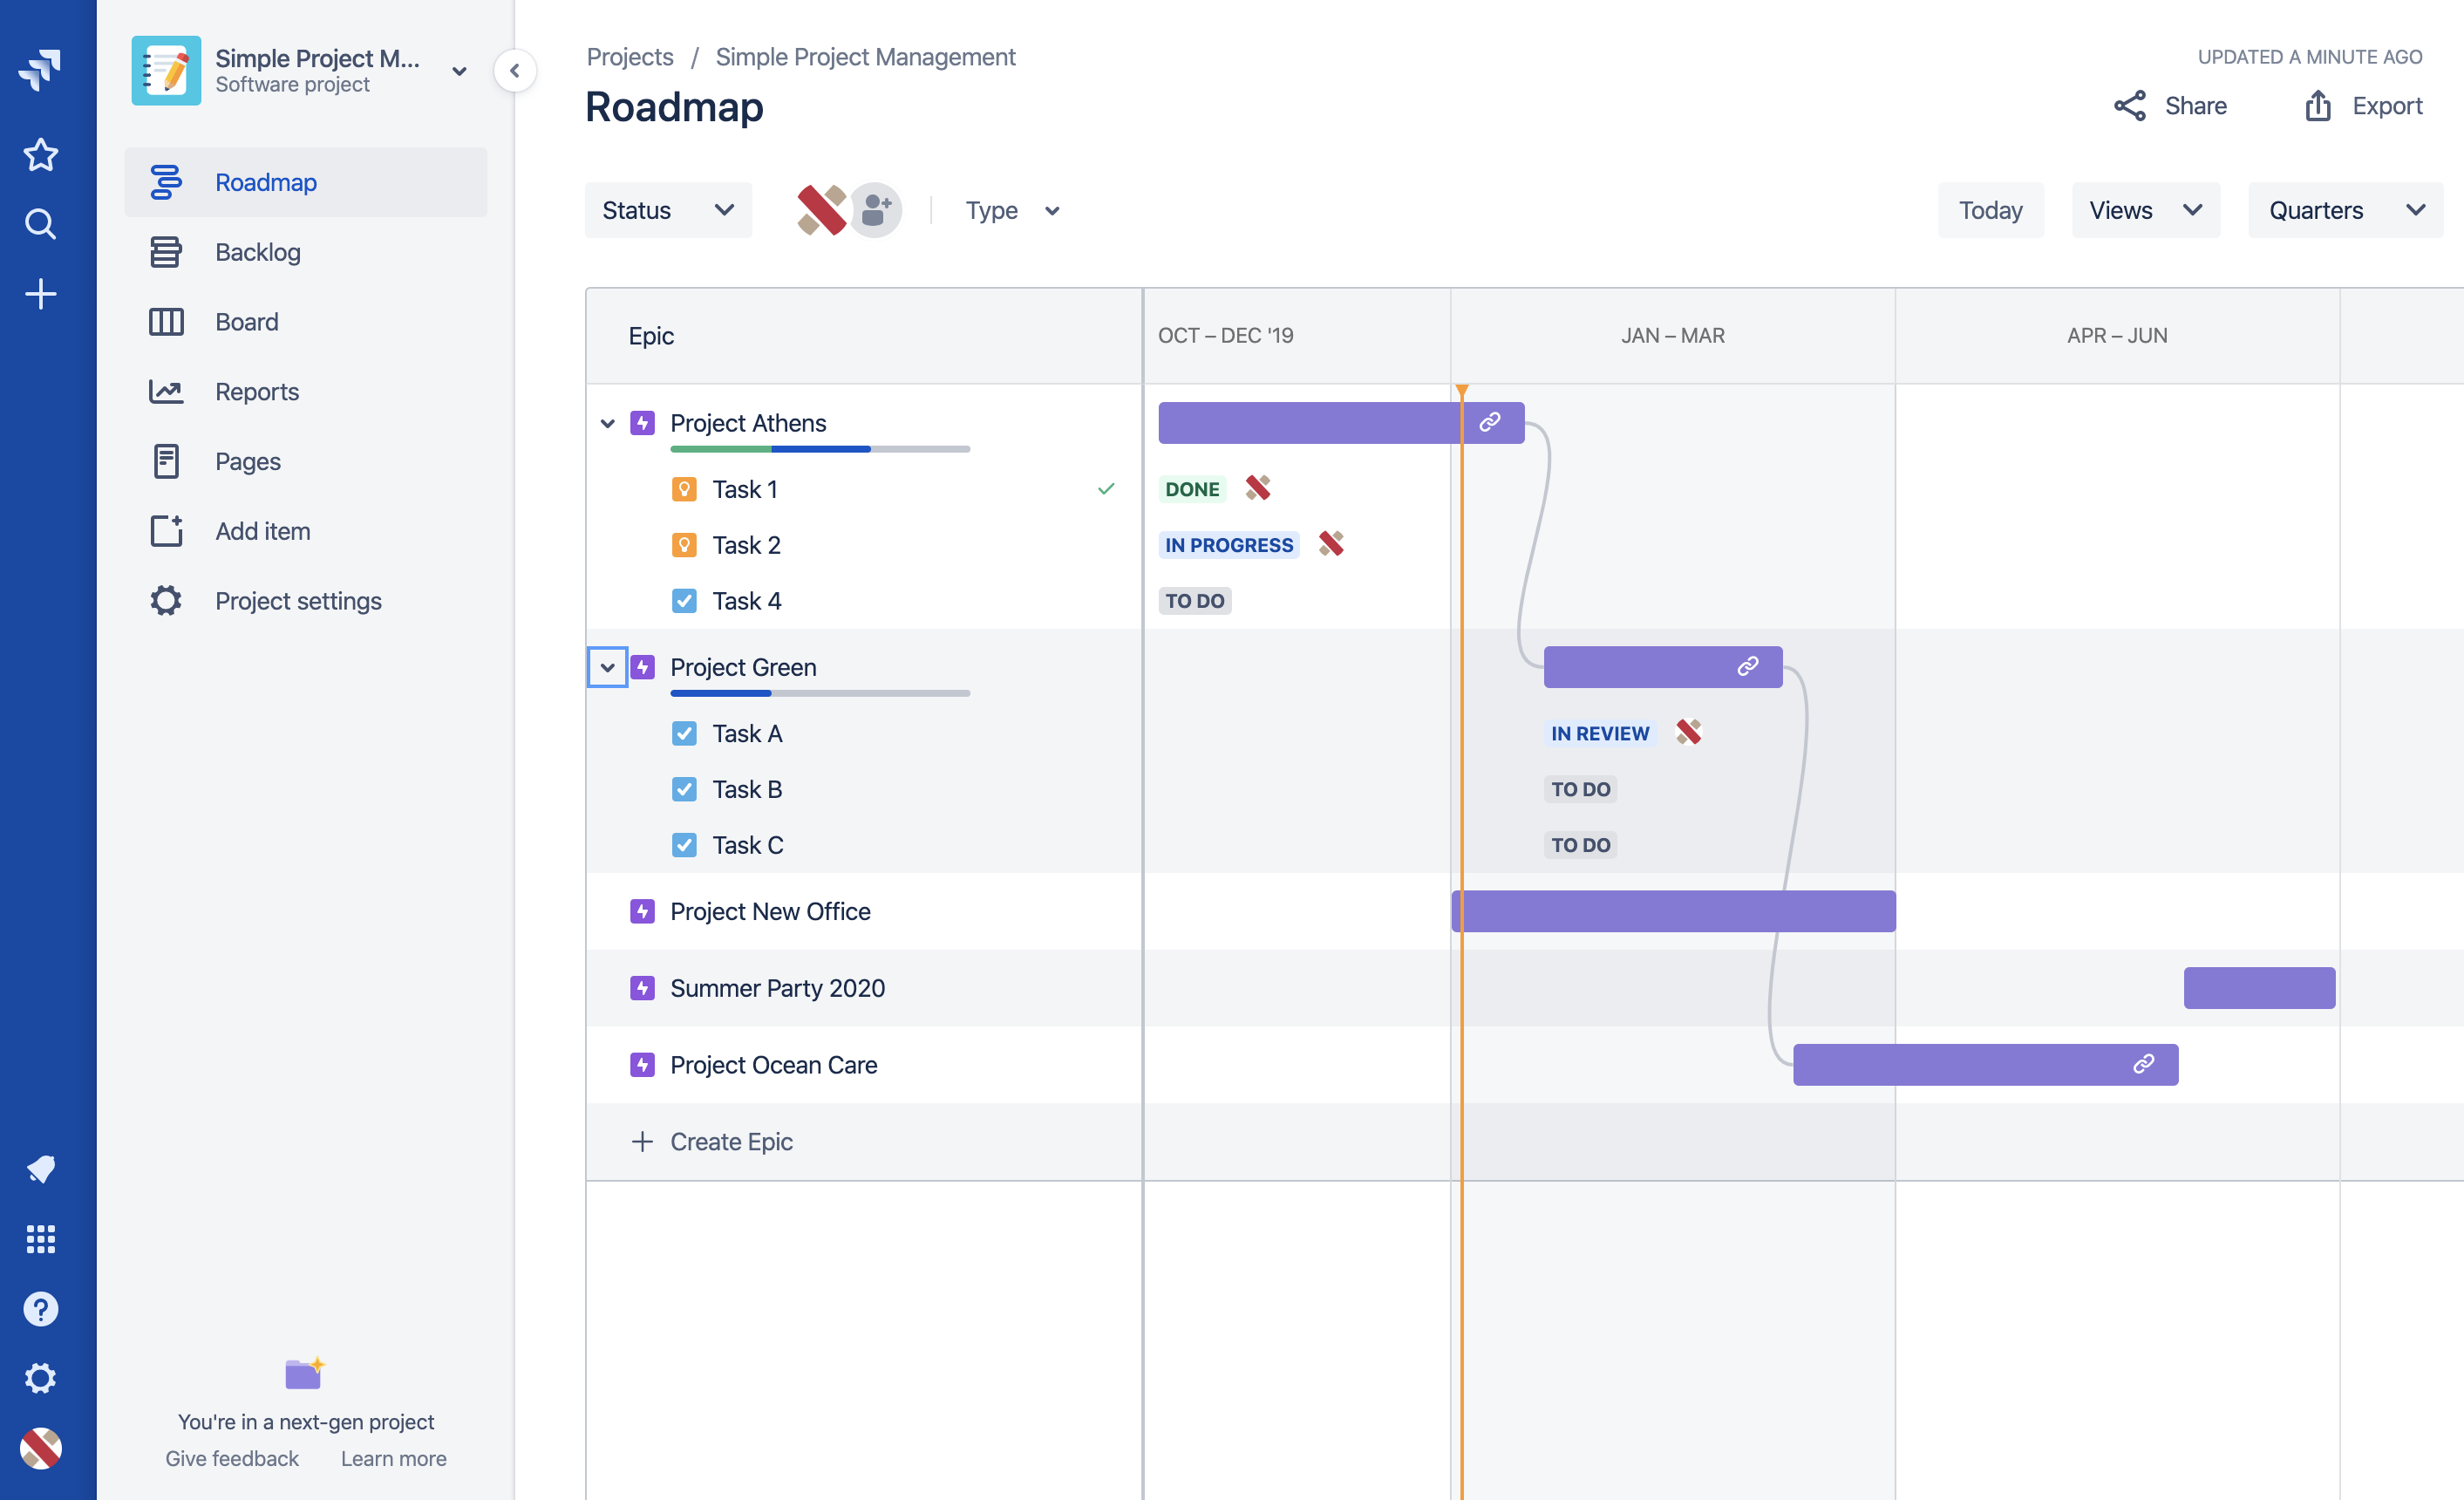2464x1500 pixels.
Task: Click the Share icon button
Action: point(2129,106)
